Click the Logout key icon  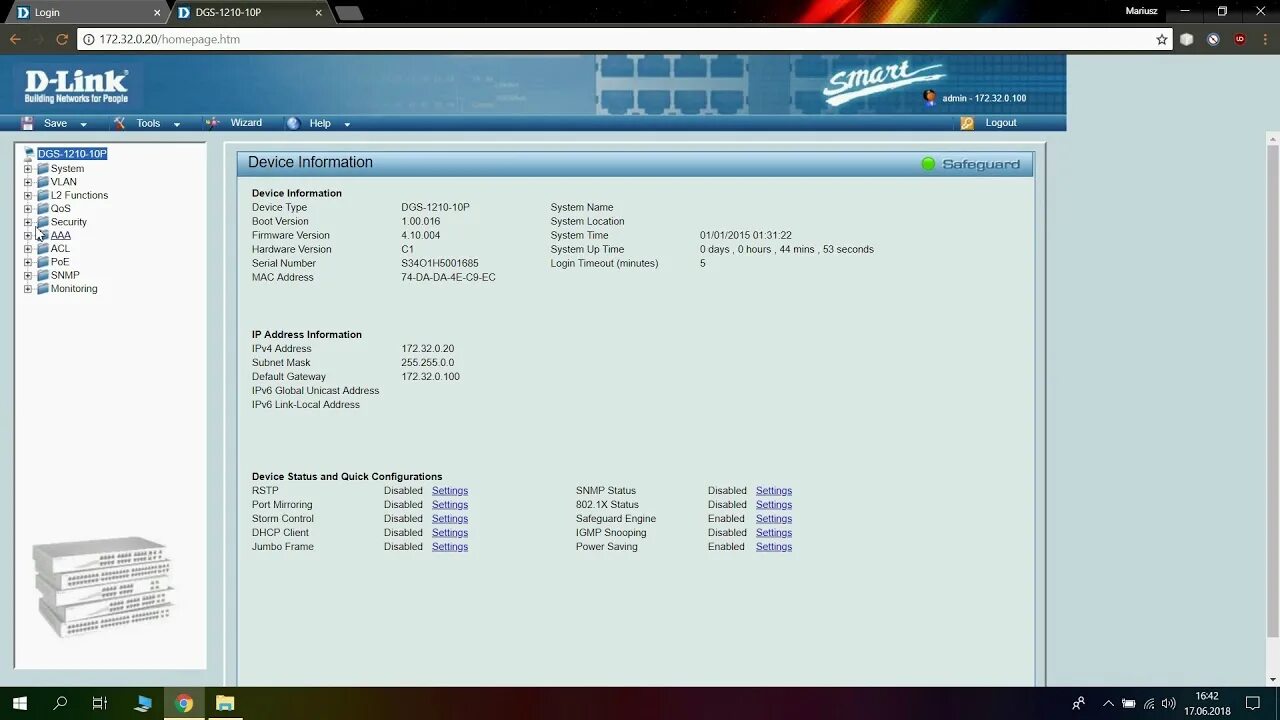coord(967,123)
